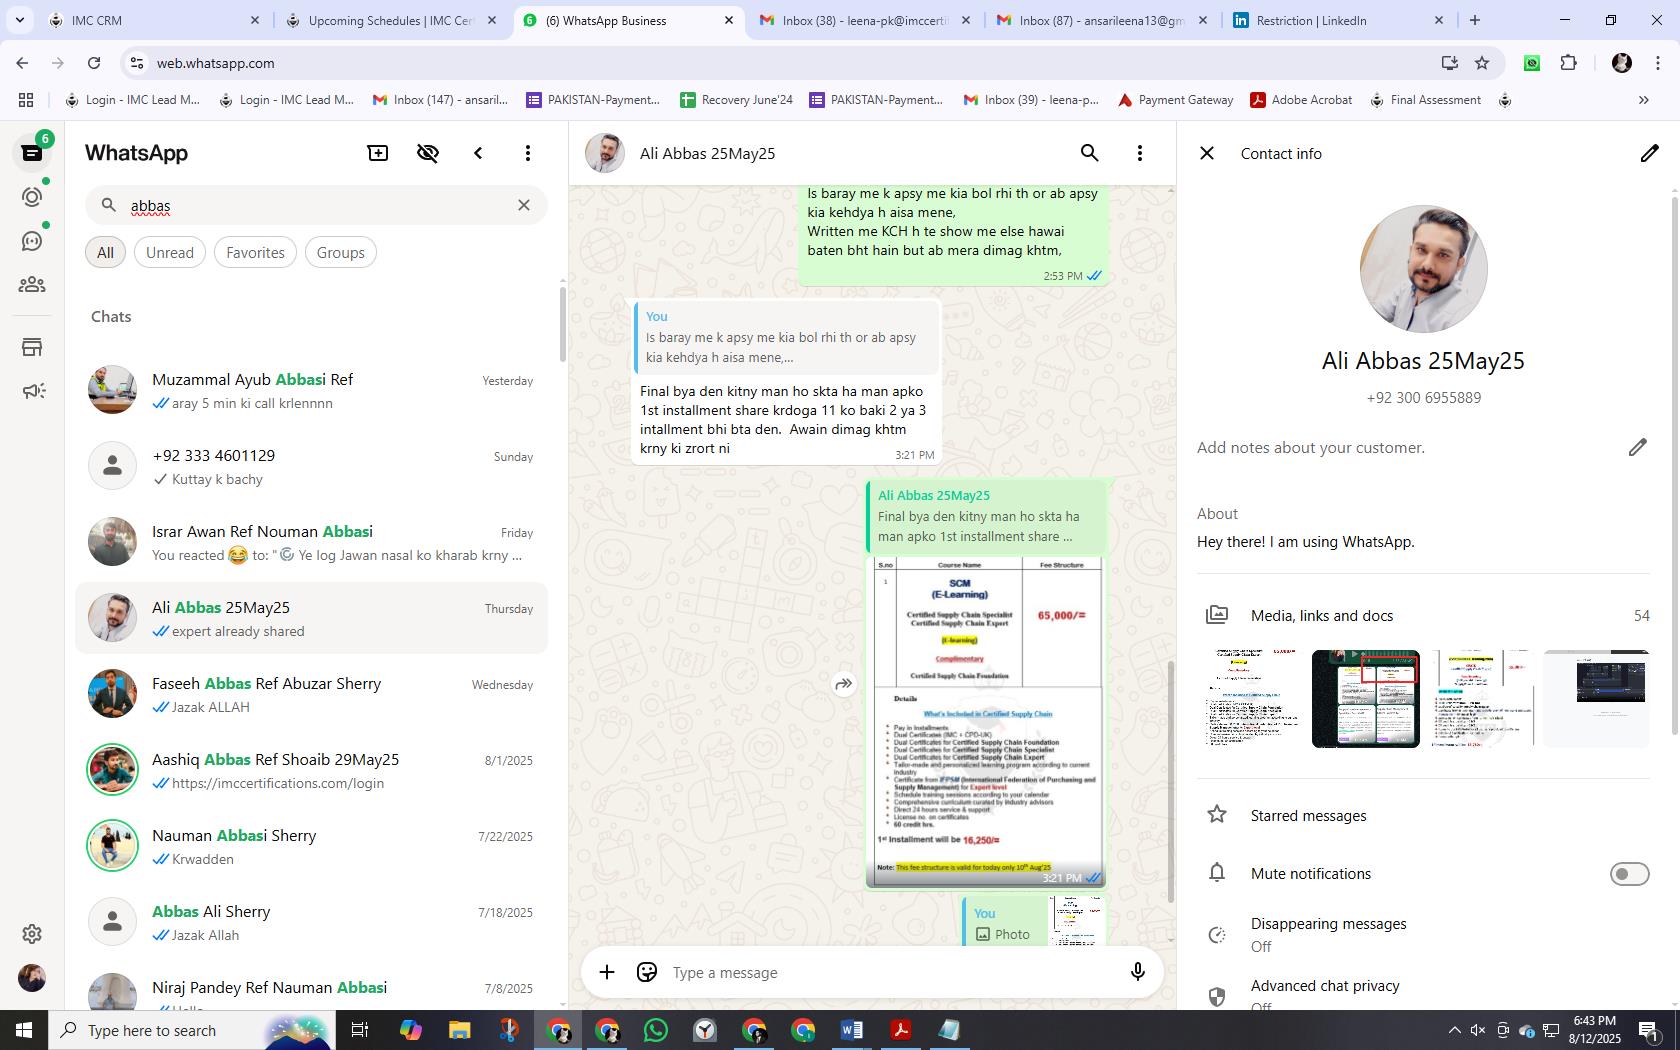Open Chrome extensions puzzle icon
1680x1050 pixels.
pos(1569,63)
